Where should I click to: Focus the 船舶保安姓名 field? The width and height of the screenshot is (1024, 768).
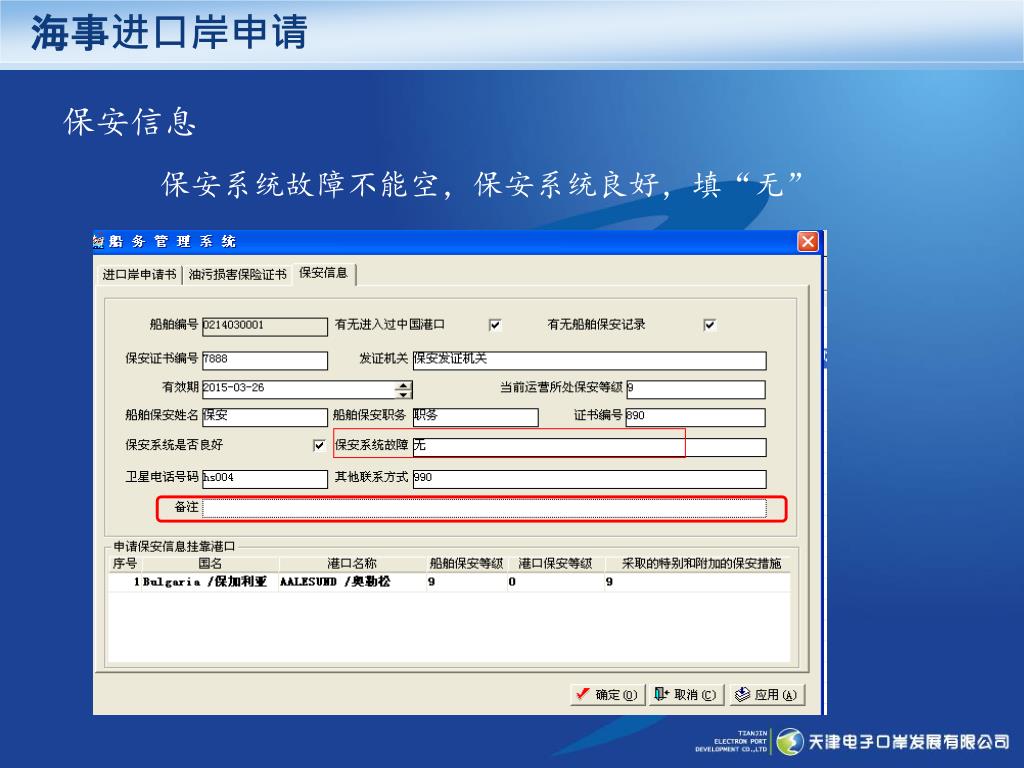click(264, 417)
